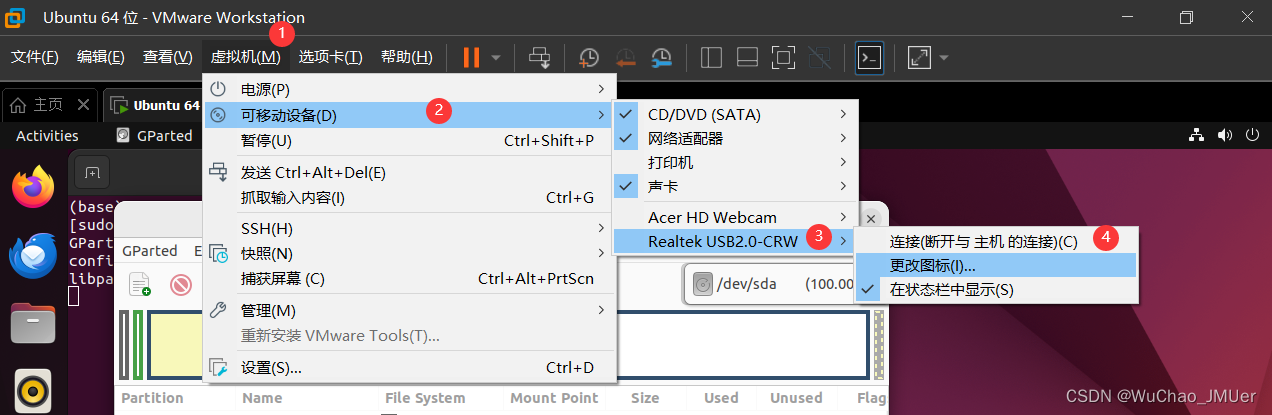
Task: Open the 查看(V) menu
Action: pyautogui.click(x=168, y=57)
